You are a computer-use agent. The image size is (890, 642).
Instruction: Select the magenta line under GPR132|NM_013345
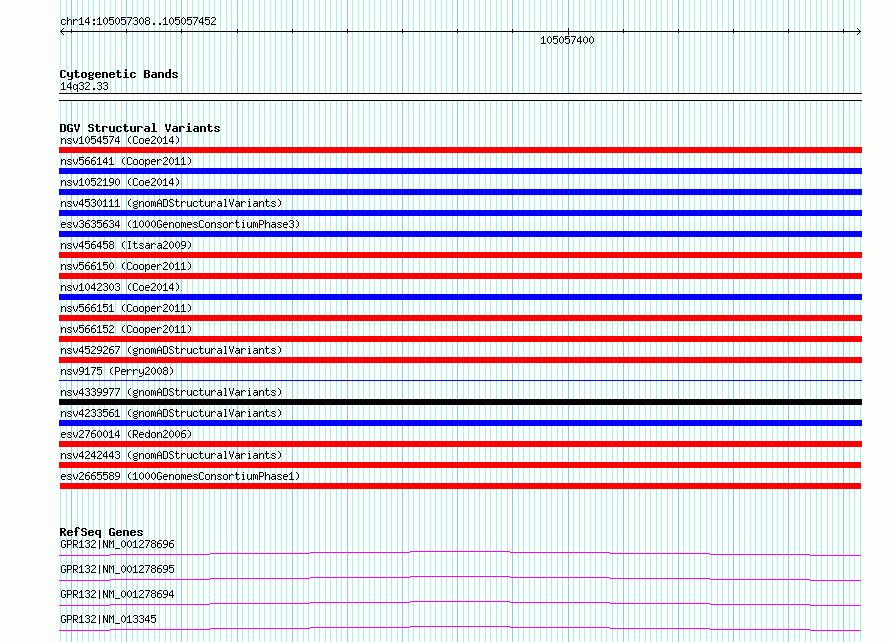click(x=460, y=628)
